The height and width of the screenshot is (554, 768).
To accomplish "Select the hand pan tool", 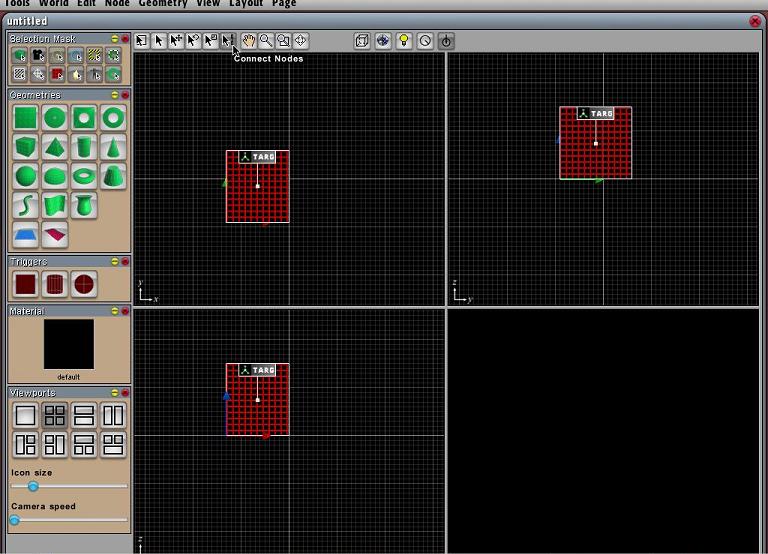I will click(x=248, y=41).
